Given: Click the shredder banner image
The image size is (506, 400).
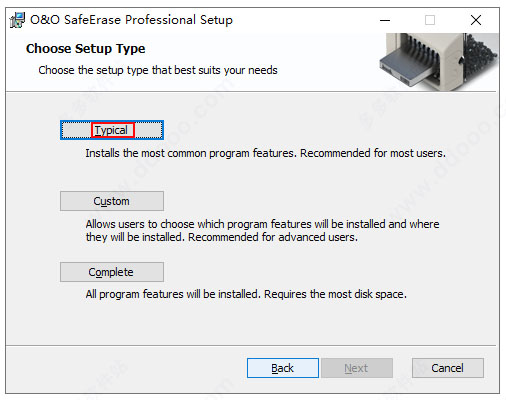Looking at the screenshot, I should pyautogui.click(x=439, y=62).
